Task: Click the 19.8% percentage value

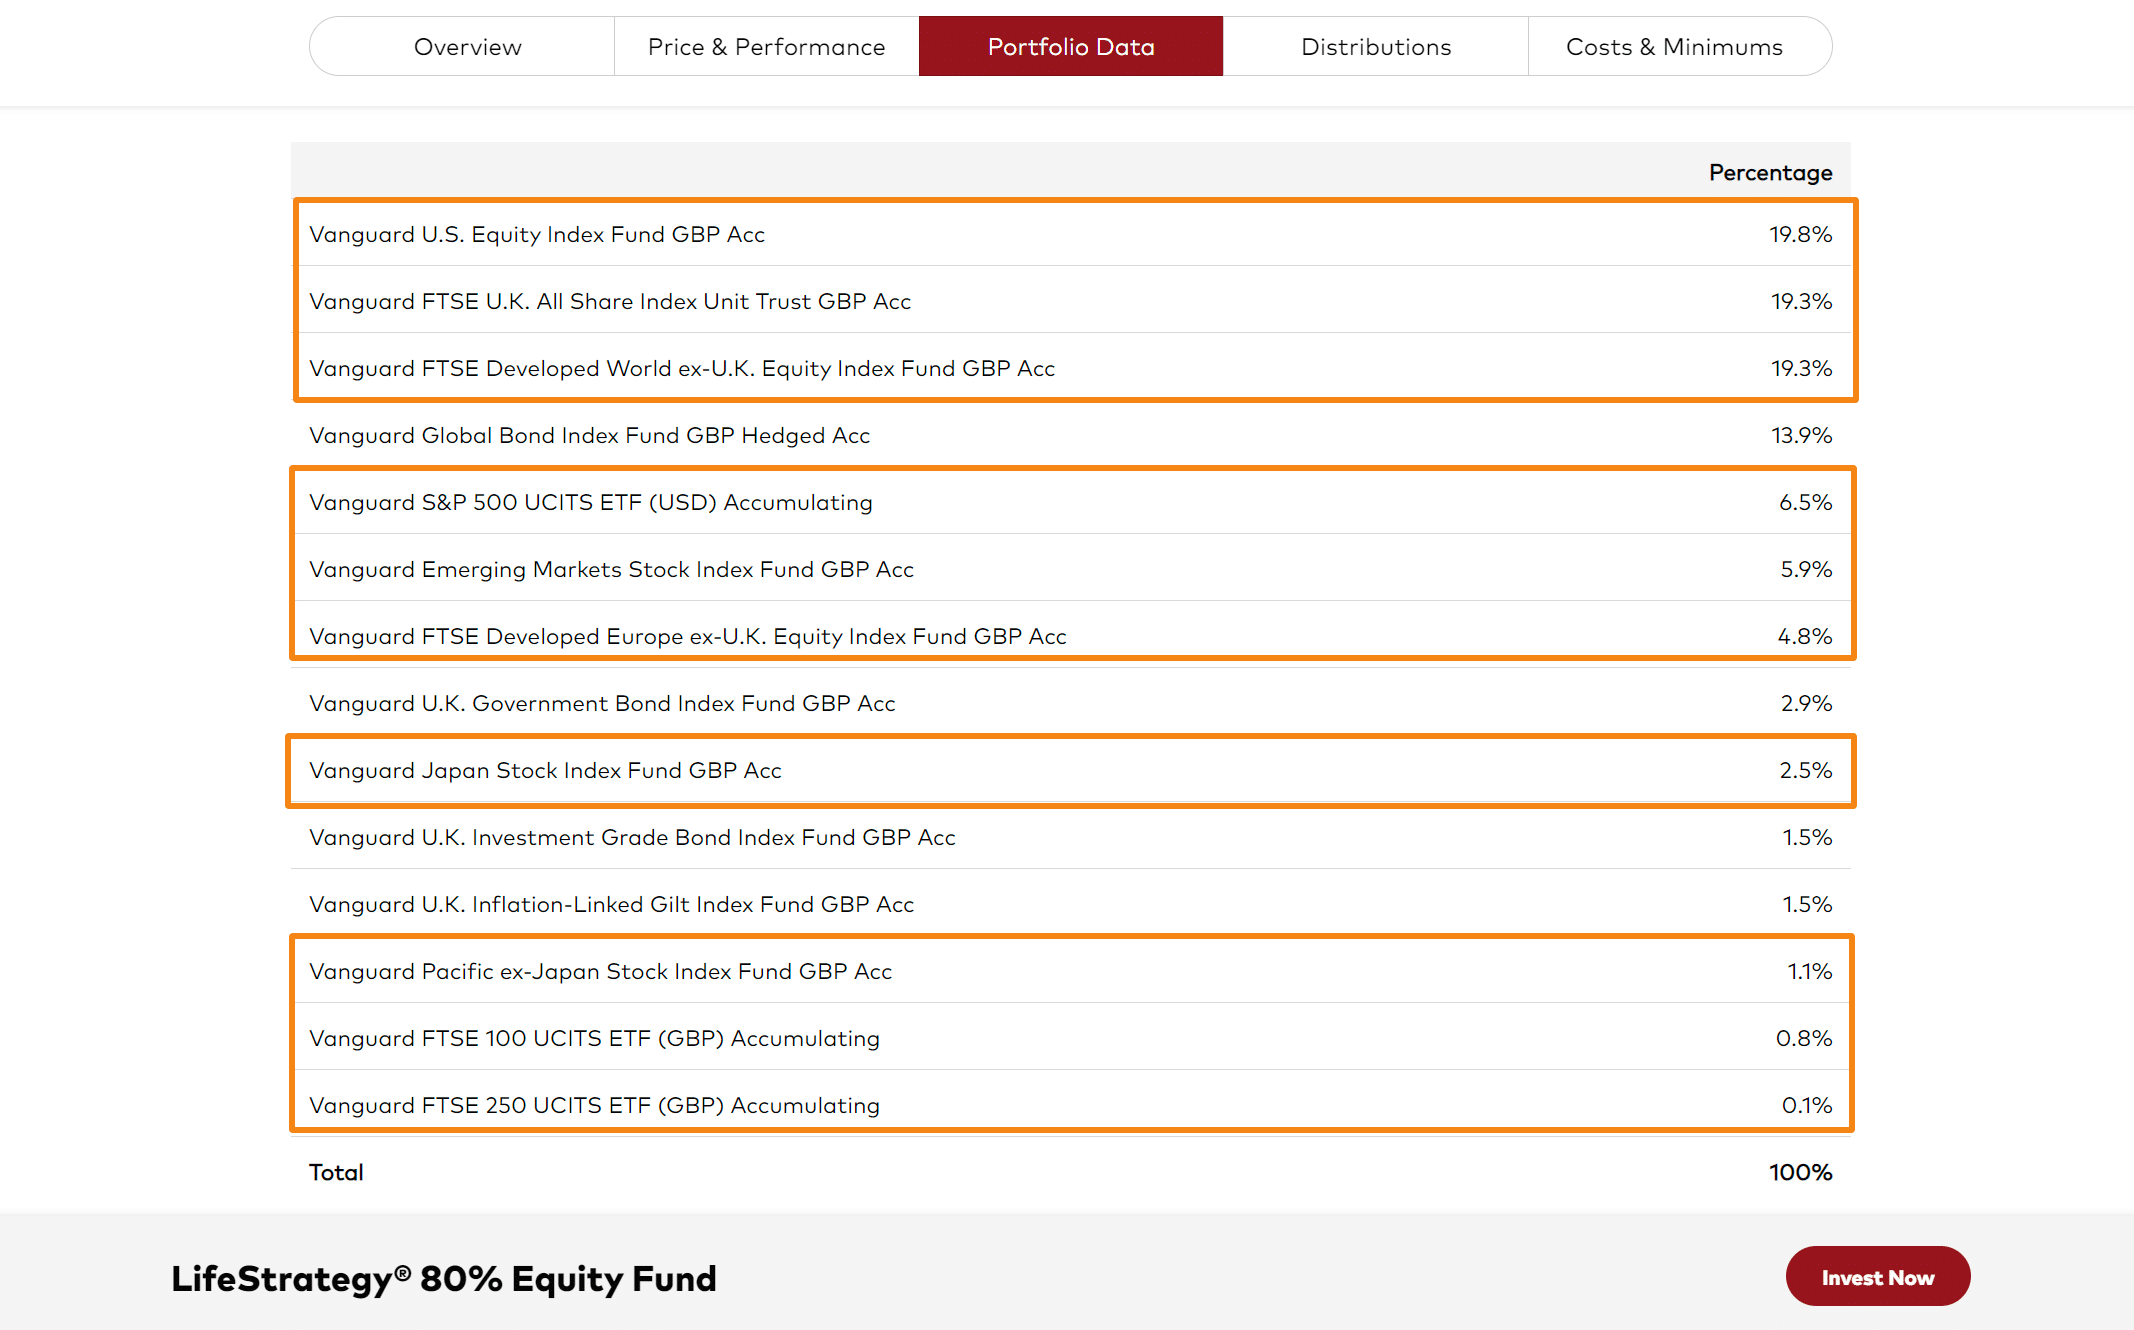Action: click(x=1800, y=234)
